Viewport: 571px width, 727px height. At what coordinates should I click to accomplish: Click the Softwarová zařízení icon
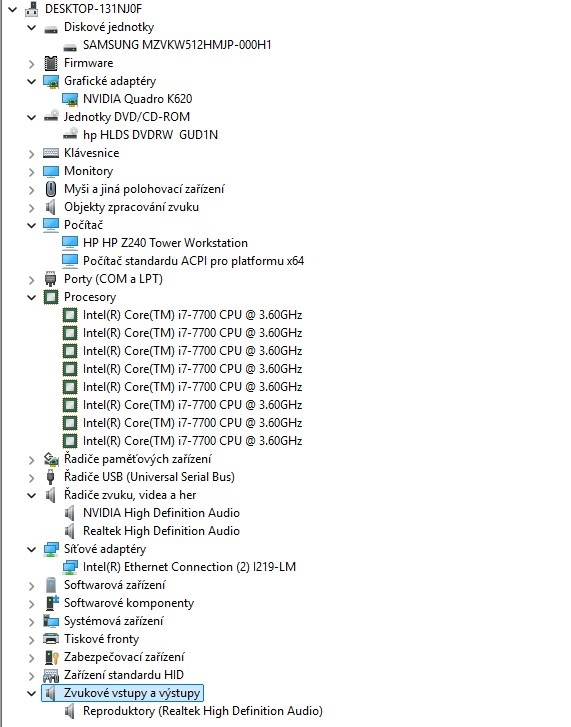(x=51, y=585)
